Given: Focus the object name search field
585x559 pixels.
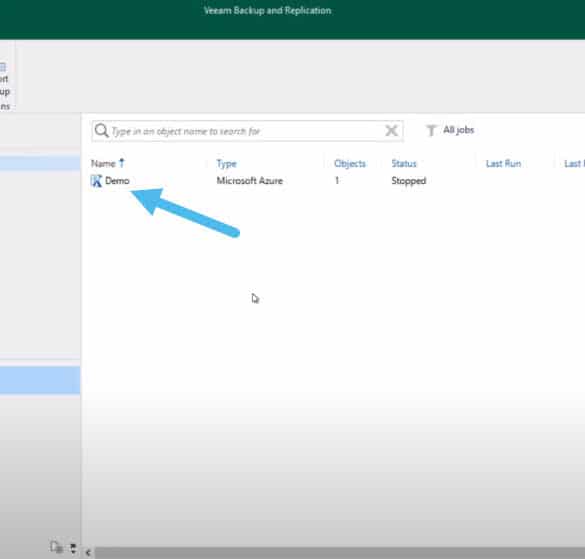Looking at the screenshot, I should [247, 131].
